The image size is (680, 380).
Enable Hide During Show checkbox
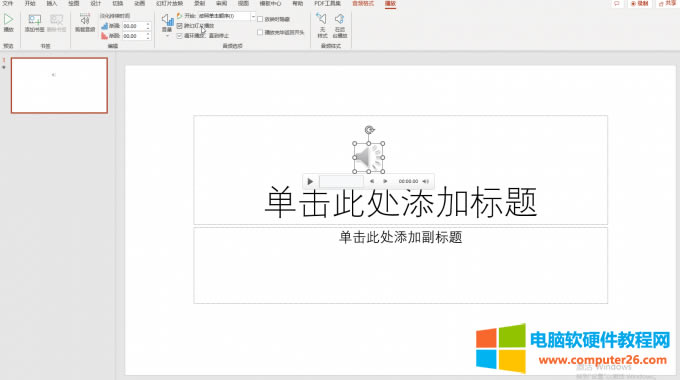click(260, 19)
